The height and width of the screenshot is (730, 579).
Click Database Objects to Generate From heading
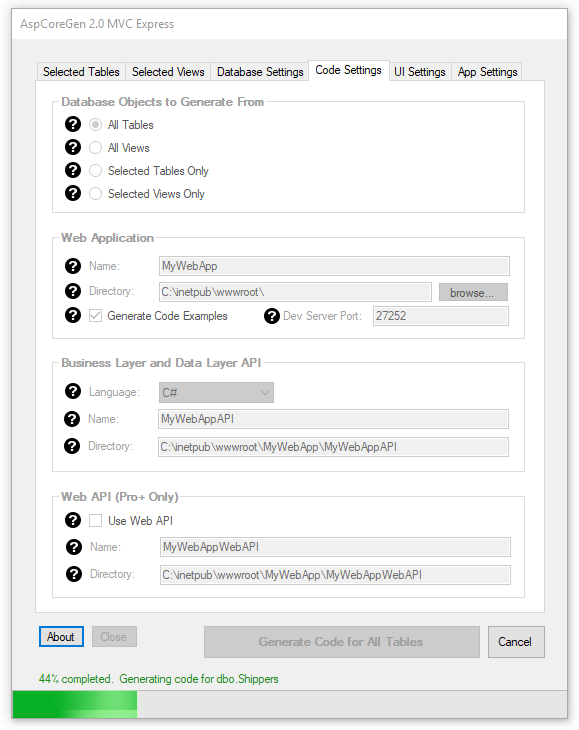point(162,101)
